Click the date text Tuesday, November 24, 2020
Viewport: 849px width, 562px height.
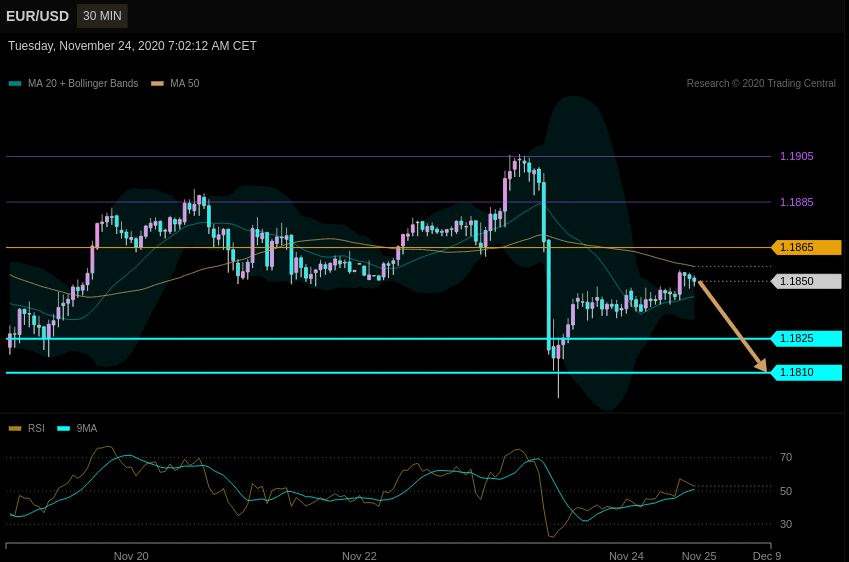[86, 46]
